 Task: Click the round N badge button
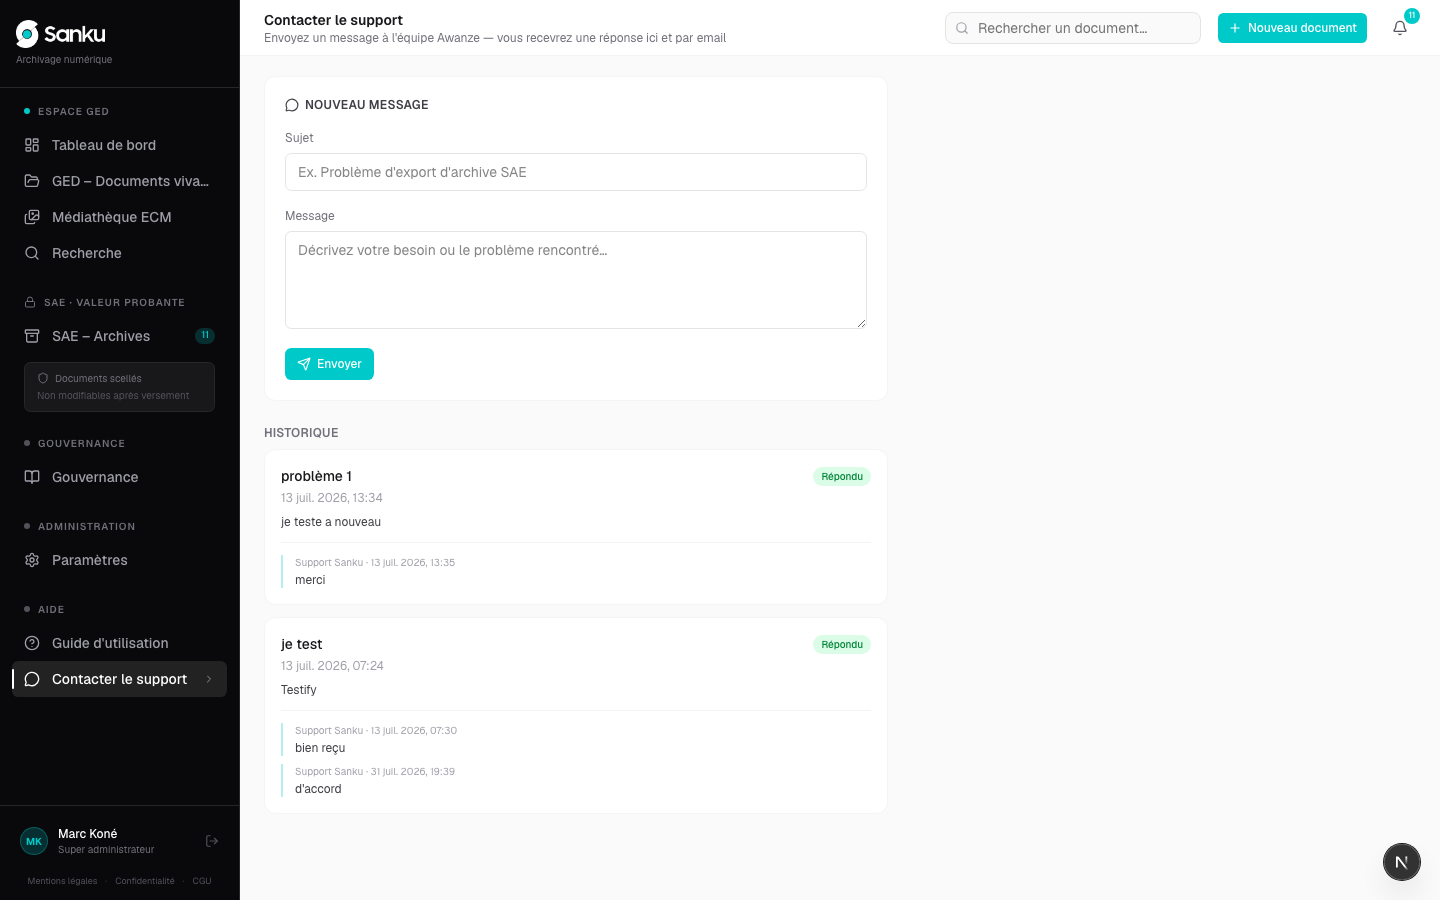(x=1402, y=862)
